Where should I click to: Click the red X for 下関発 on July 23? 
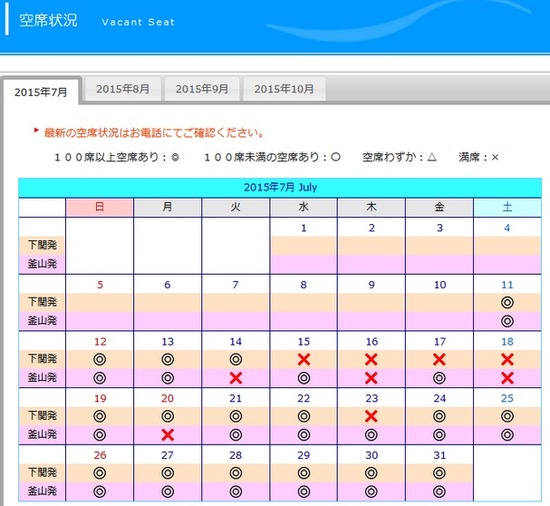[371, 416]
